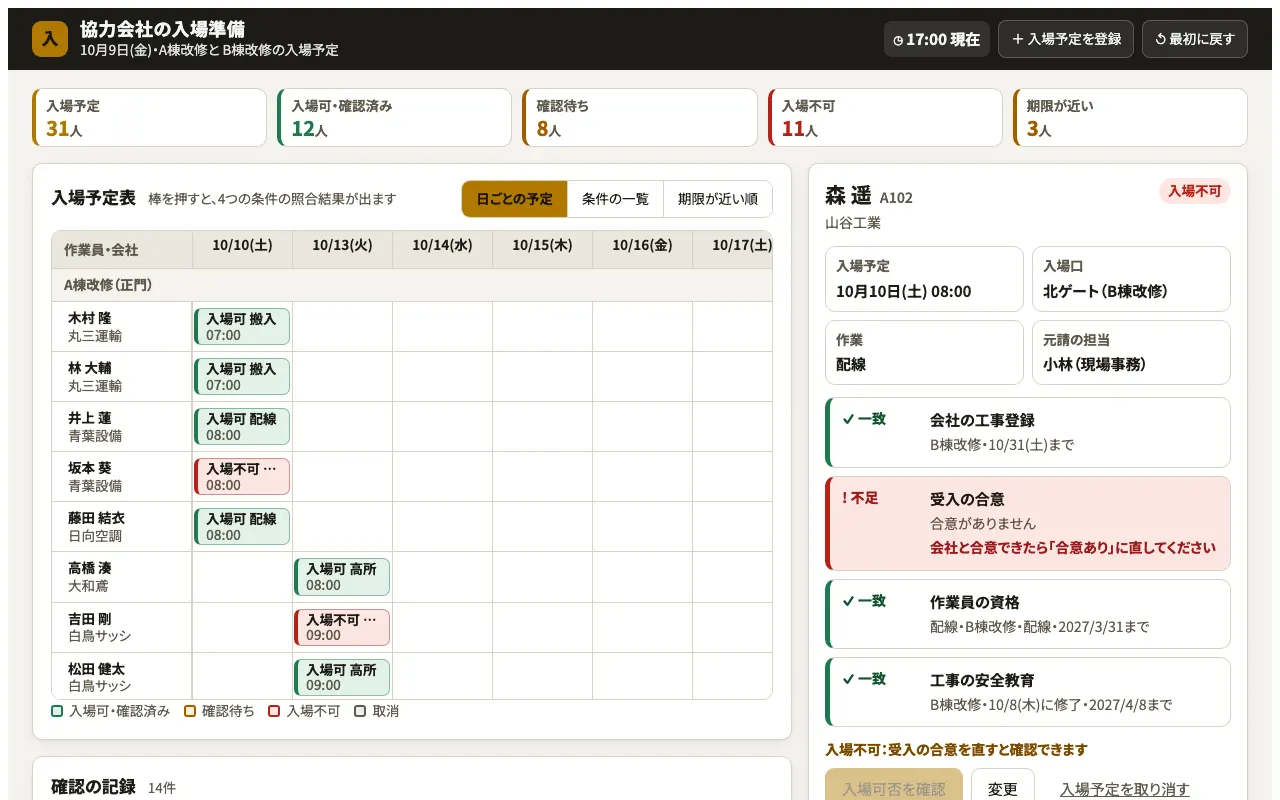This screenshot has width=1280, height=800.
Task: Click the amber 確認待ち legend swatch
Action: coord(190,711)
